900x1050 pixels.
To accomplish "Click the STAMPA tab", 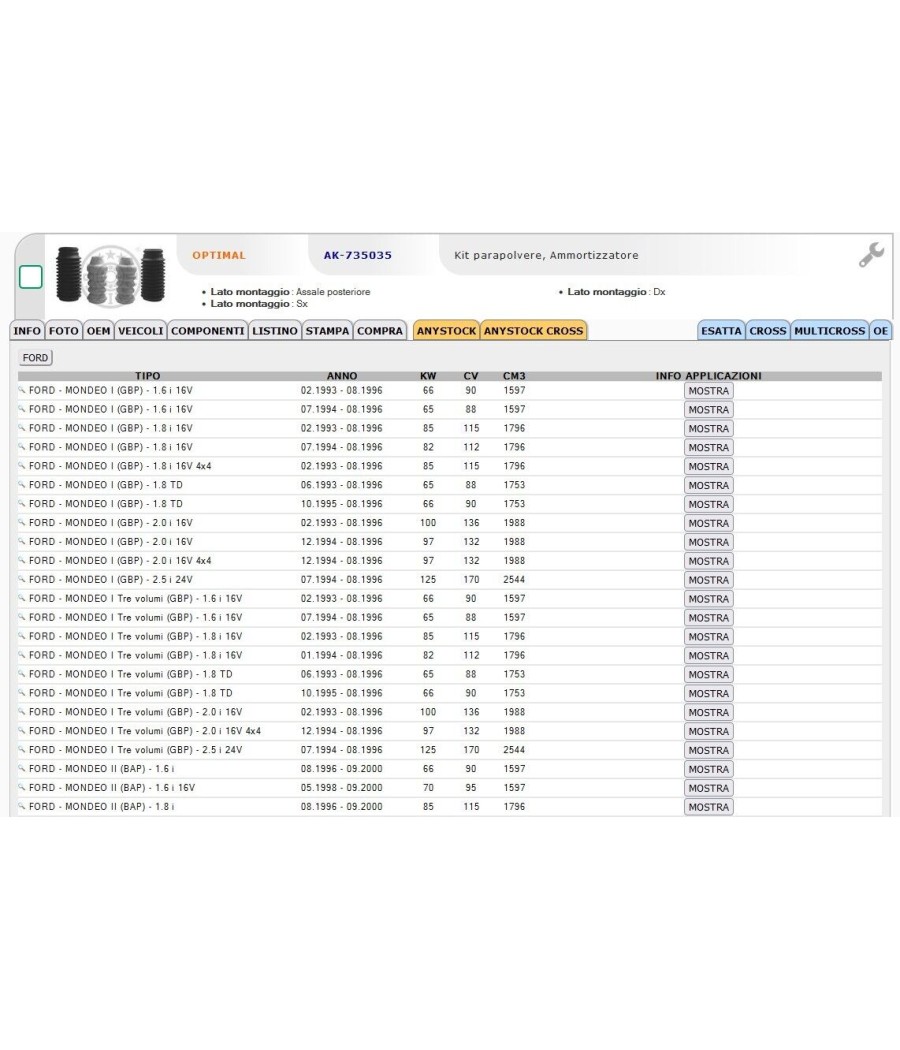I will click(327, 331).
